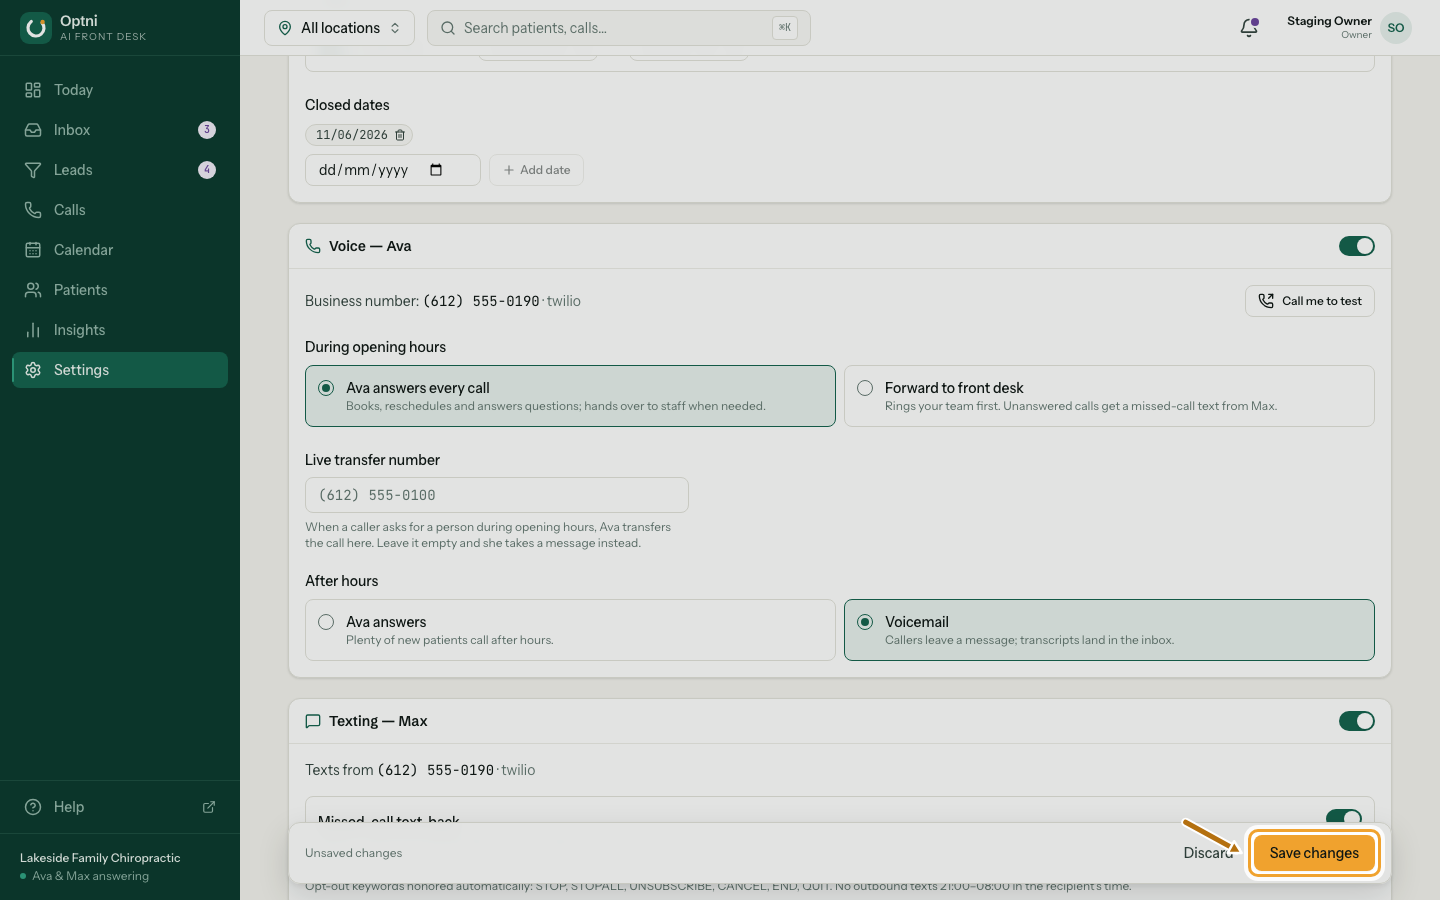This screenshot has width=1440, height=900.
Task: Click the Voice — Ava phone icon
Action: [313, 246]
